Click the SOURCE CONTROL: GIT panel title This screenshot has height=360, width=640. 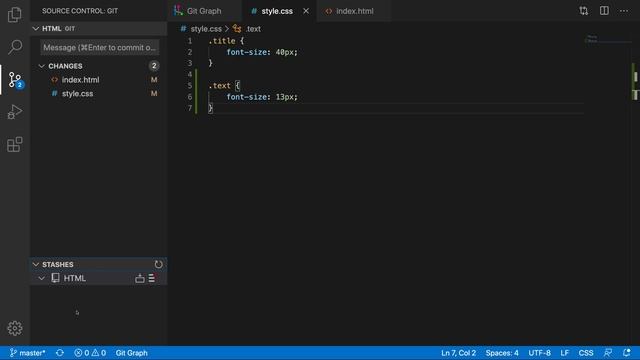80,11
